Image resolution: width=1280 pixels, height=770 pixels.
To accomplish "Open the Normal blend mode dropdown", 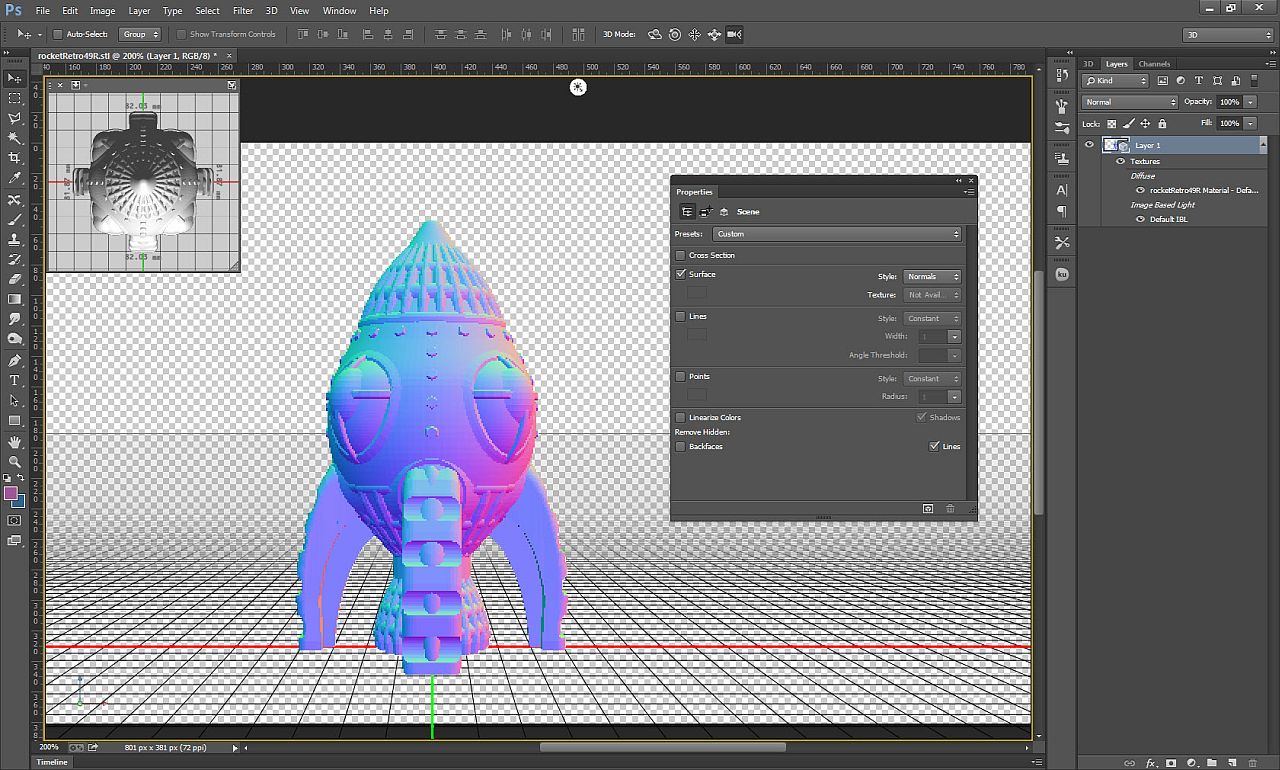I will [x=1130, y=102].
